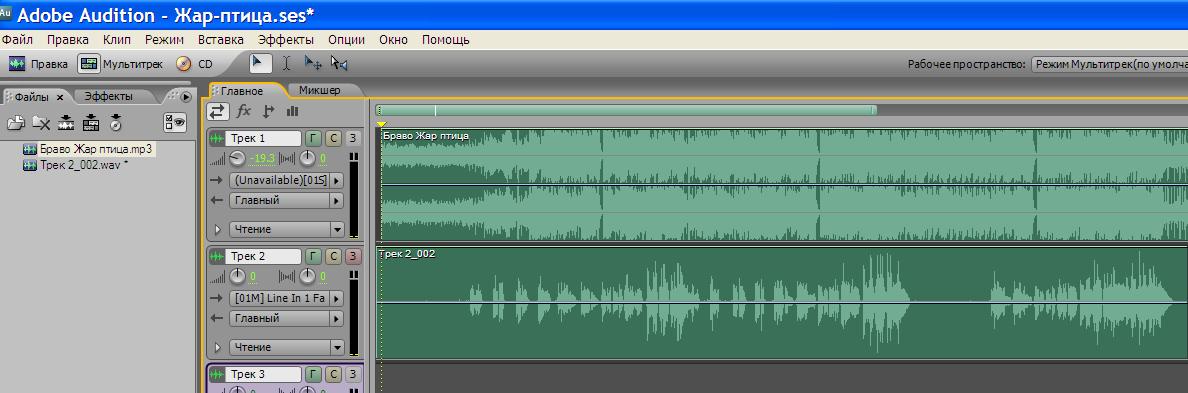The width and height of the screenshot is (1188, 393).
Task: Mute Трек 1 with Г button
Action: click(x=314, y=139)
